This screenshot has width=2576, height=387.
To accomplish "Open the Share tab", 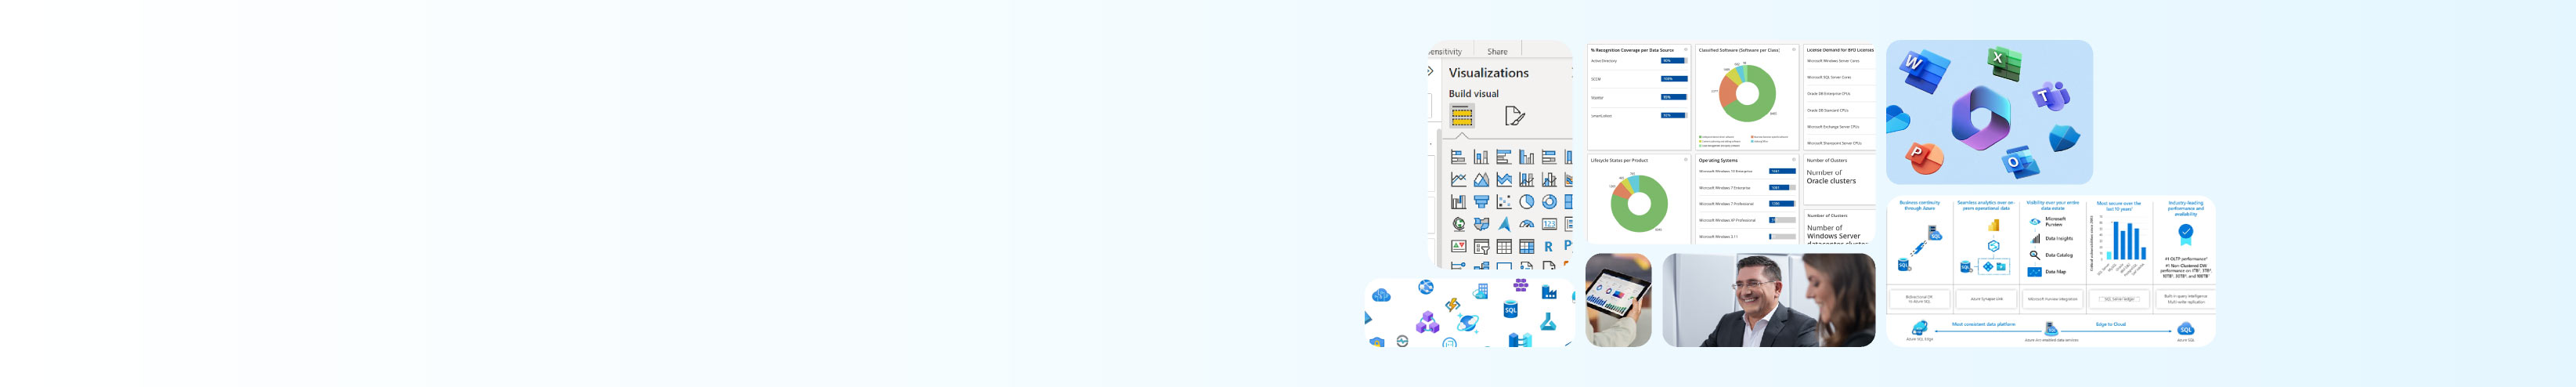I will 1496,52.
